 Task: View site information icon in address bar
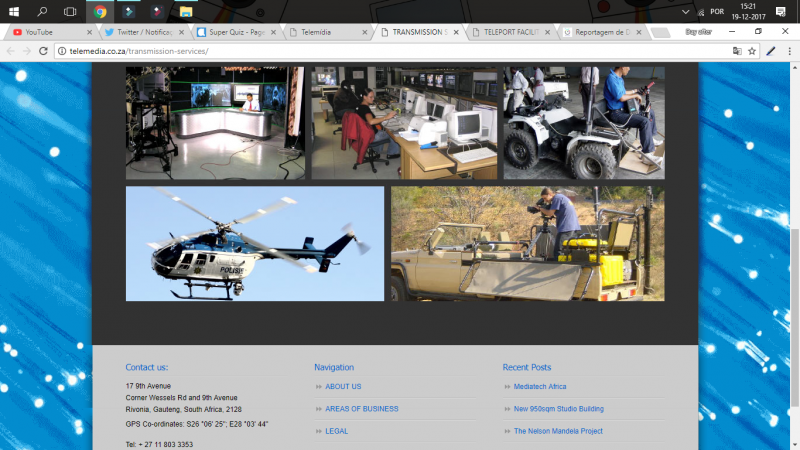tap(62, 51)
